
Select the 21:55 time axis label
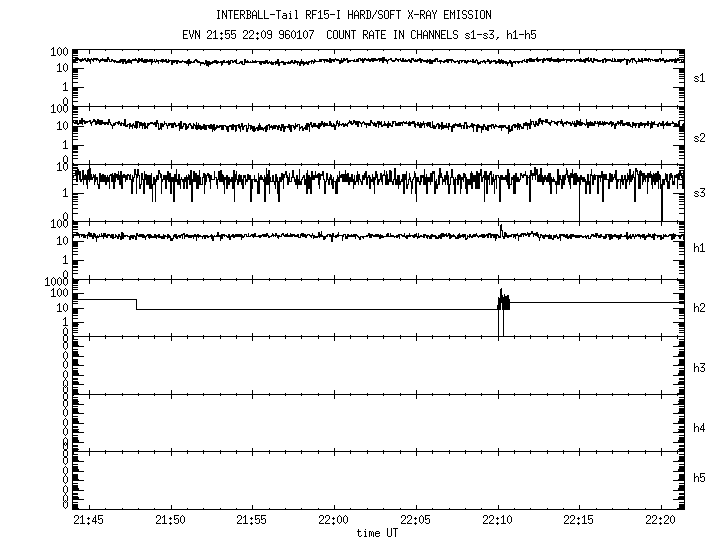coord(252,520)
